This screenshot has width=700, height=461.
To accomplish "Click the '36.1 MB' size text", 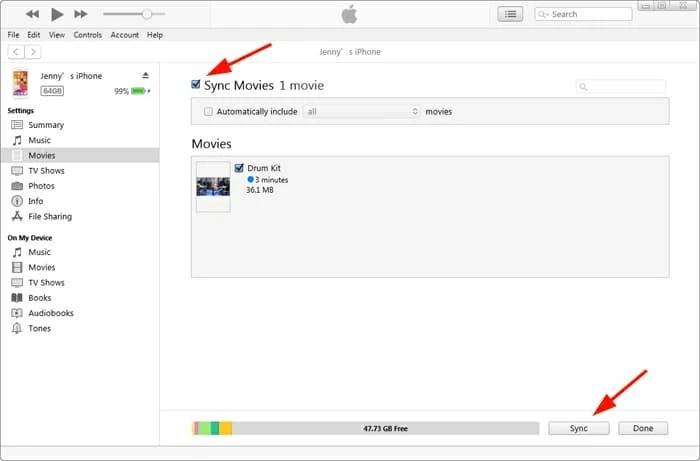I will pos(260,190).
